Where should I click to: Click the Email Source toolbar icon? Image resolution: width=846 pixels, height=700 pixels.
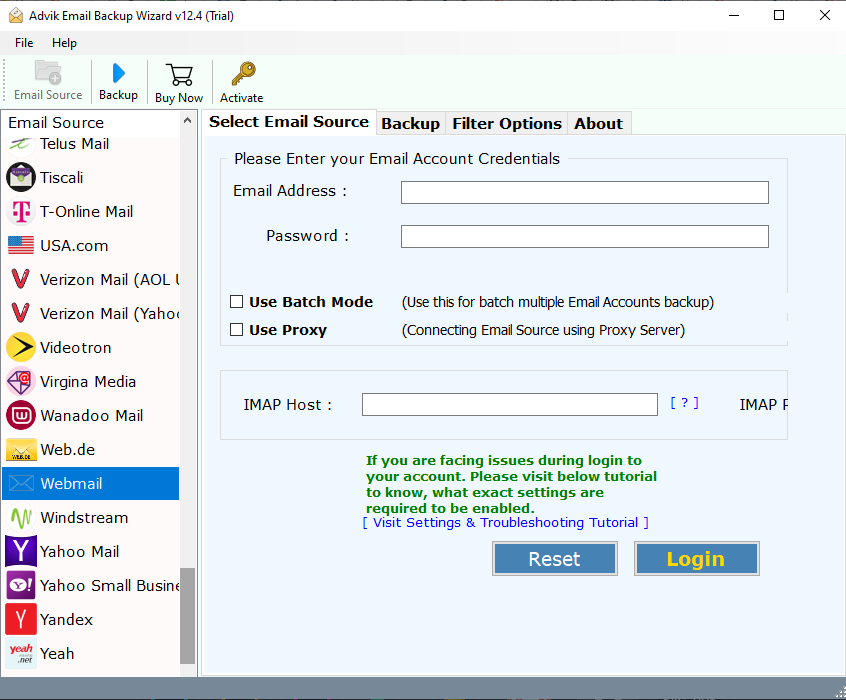click(48, 72)
